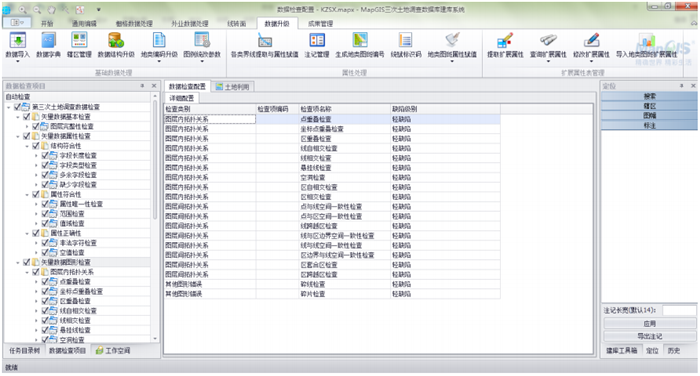Click the 图例修改参数 icon
700x376 pixels.
pyautogui.click(x=202, y=41)
